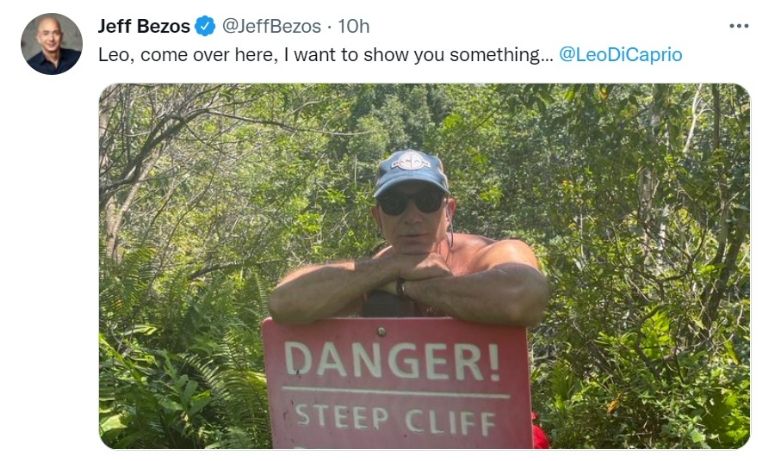
Task: Click the blue verified checkmark badge
Action: coord(205,26)
